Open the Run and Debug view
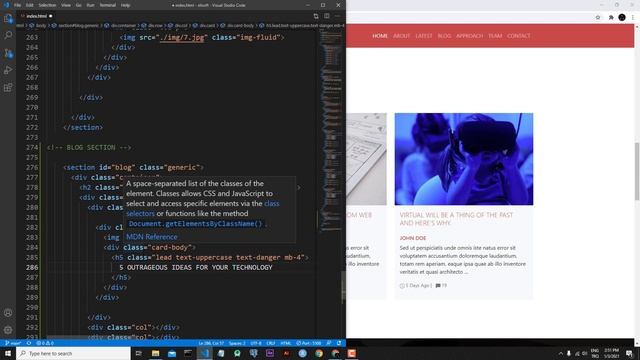 pos(8,70)
